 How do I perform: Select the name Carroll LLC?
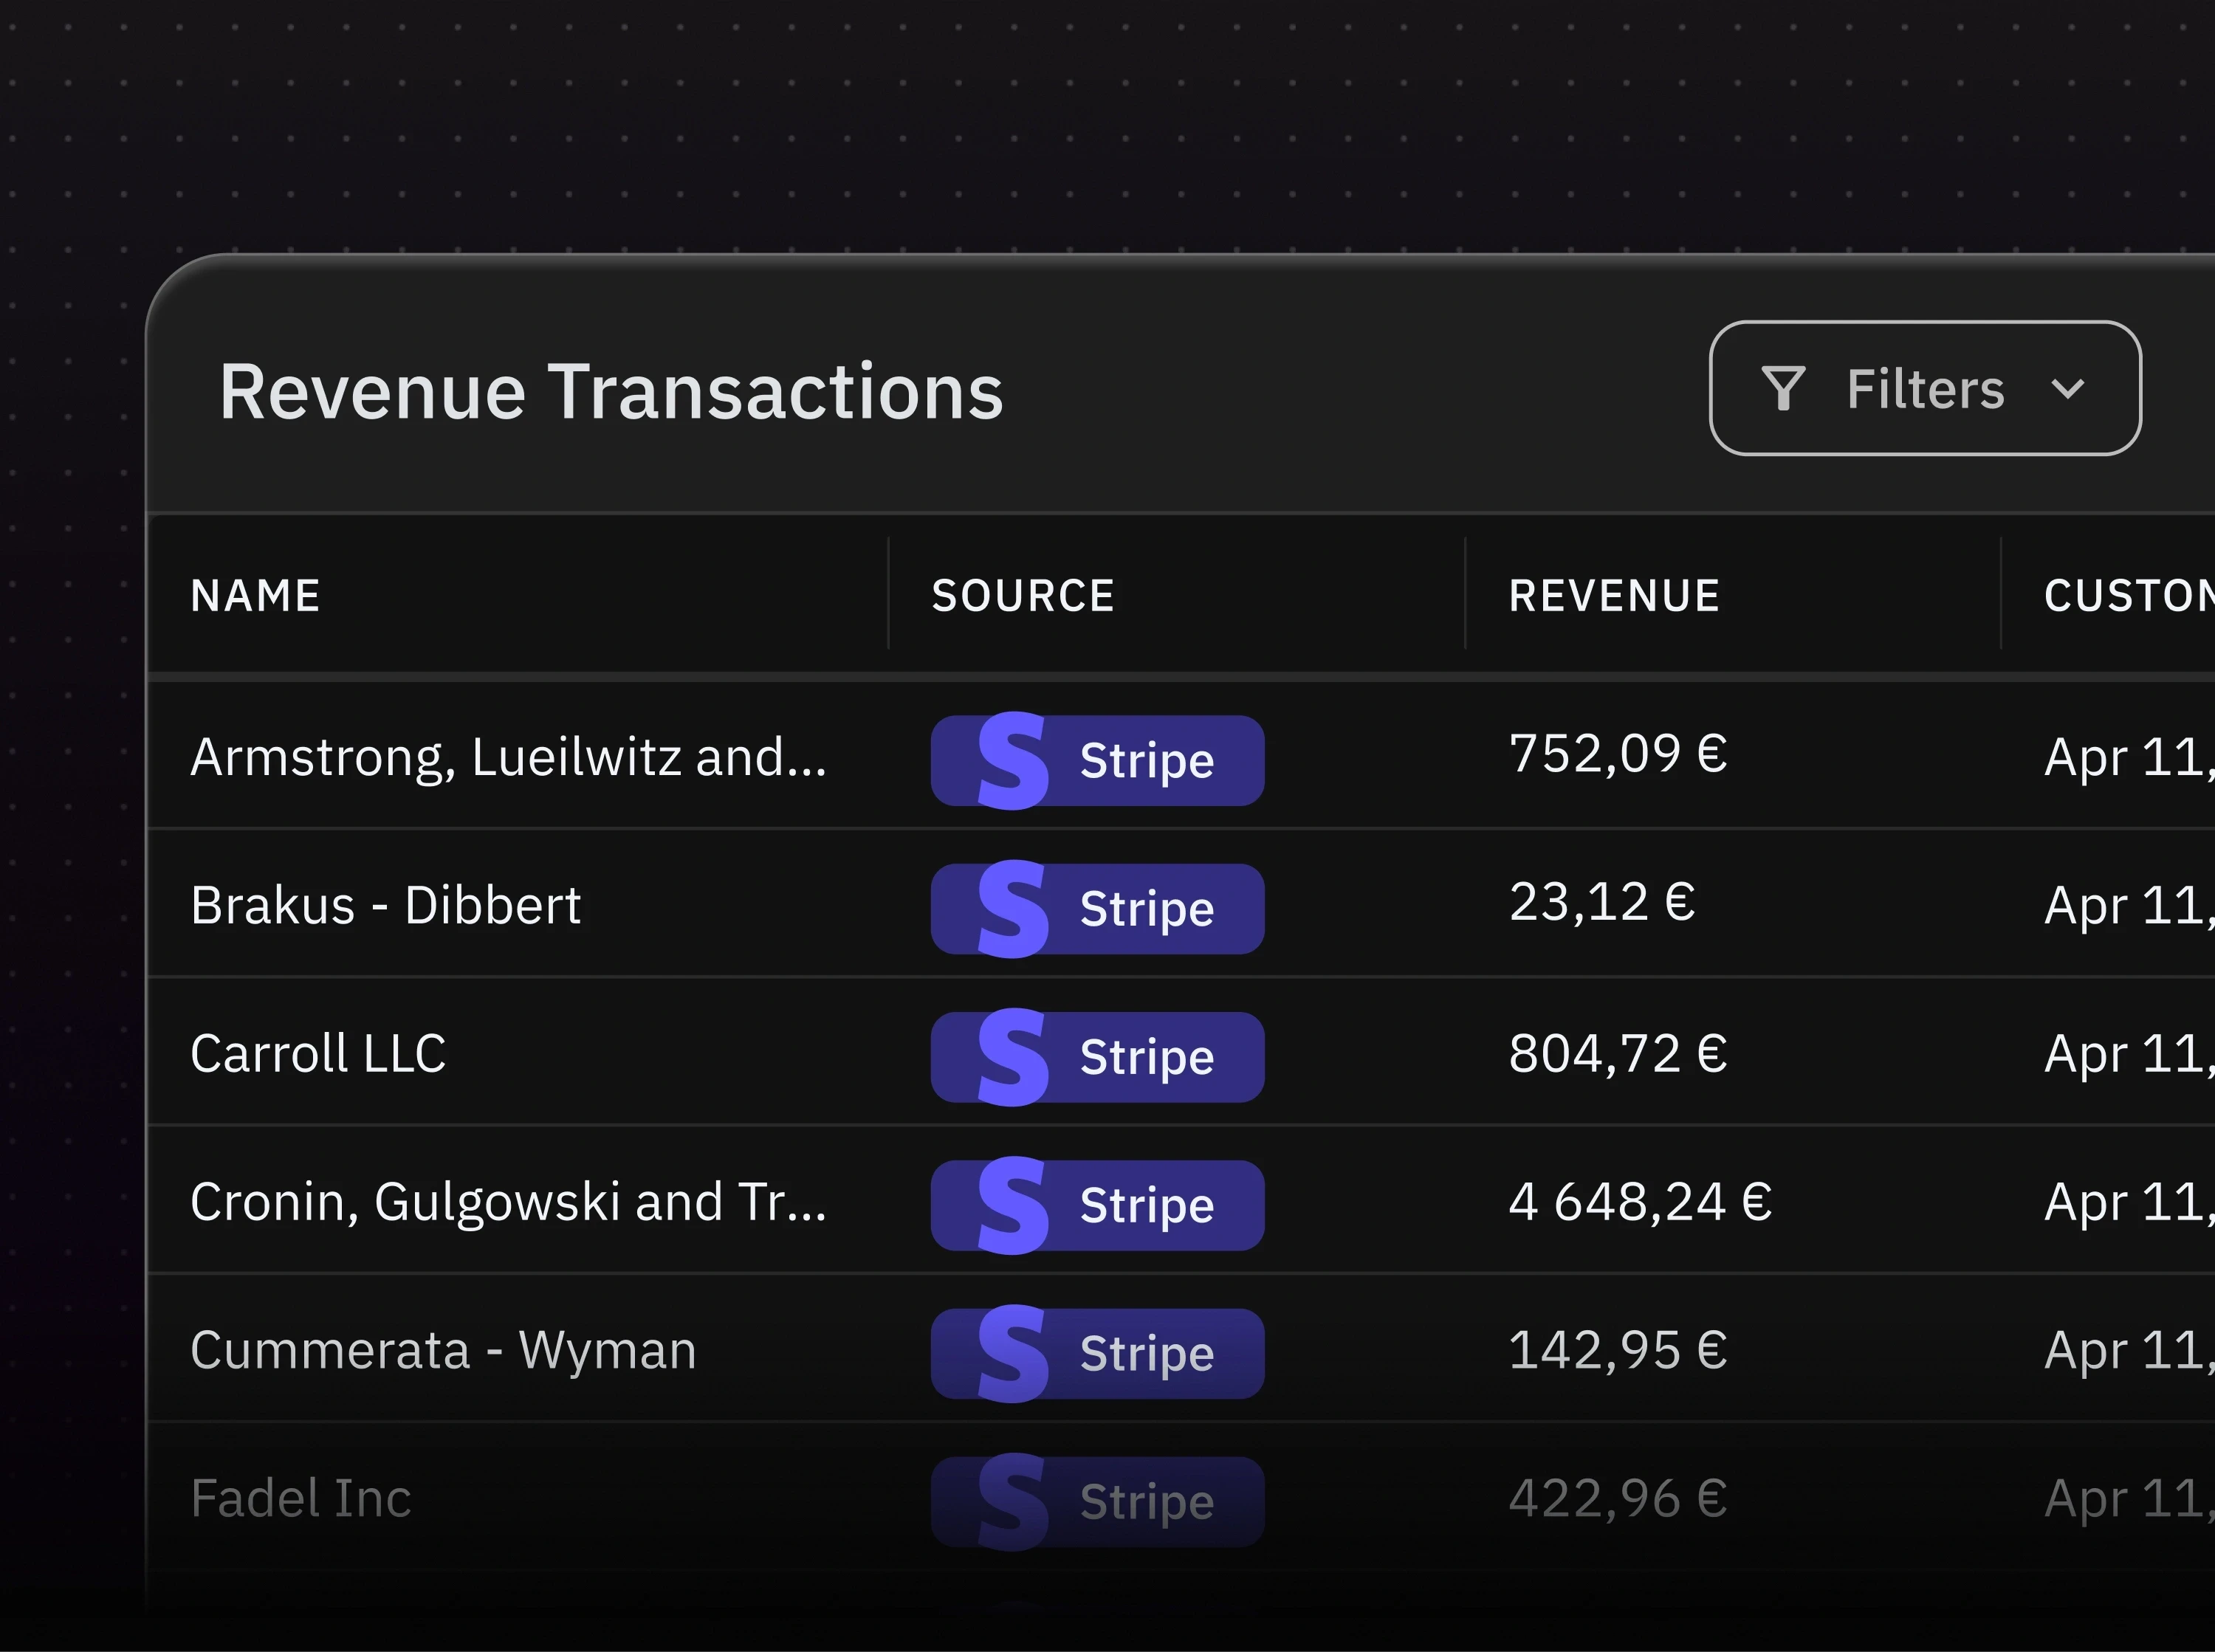coord(318,1053)
